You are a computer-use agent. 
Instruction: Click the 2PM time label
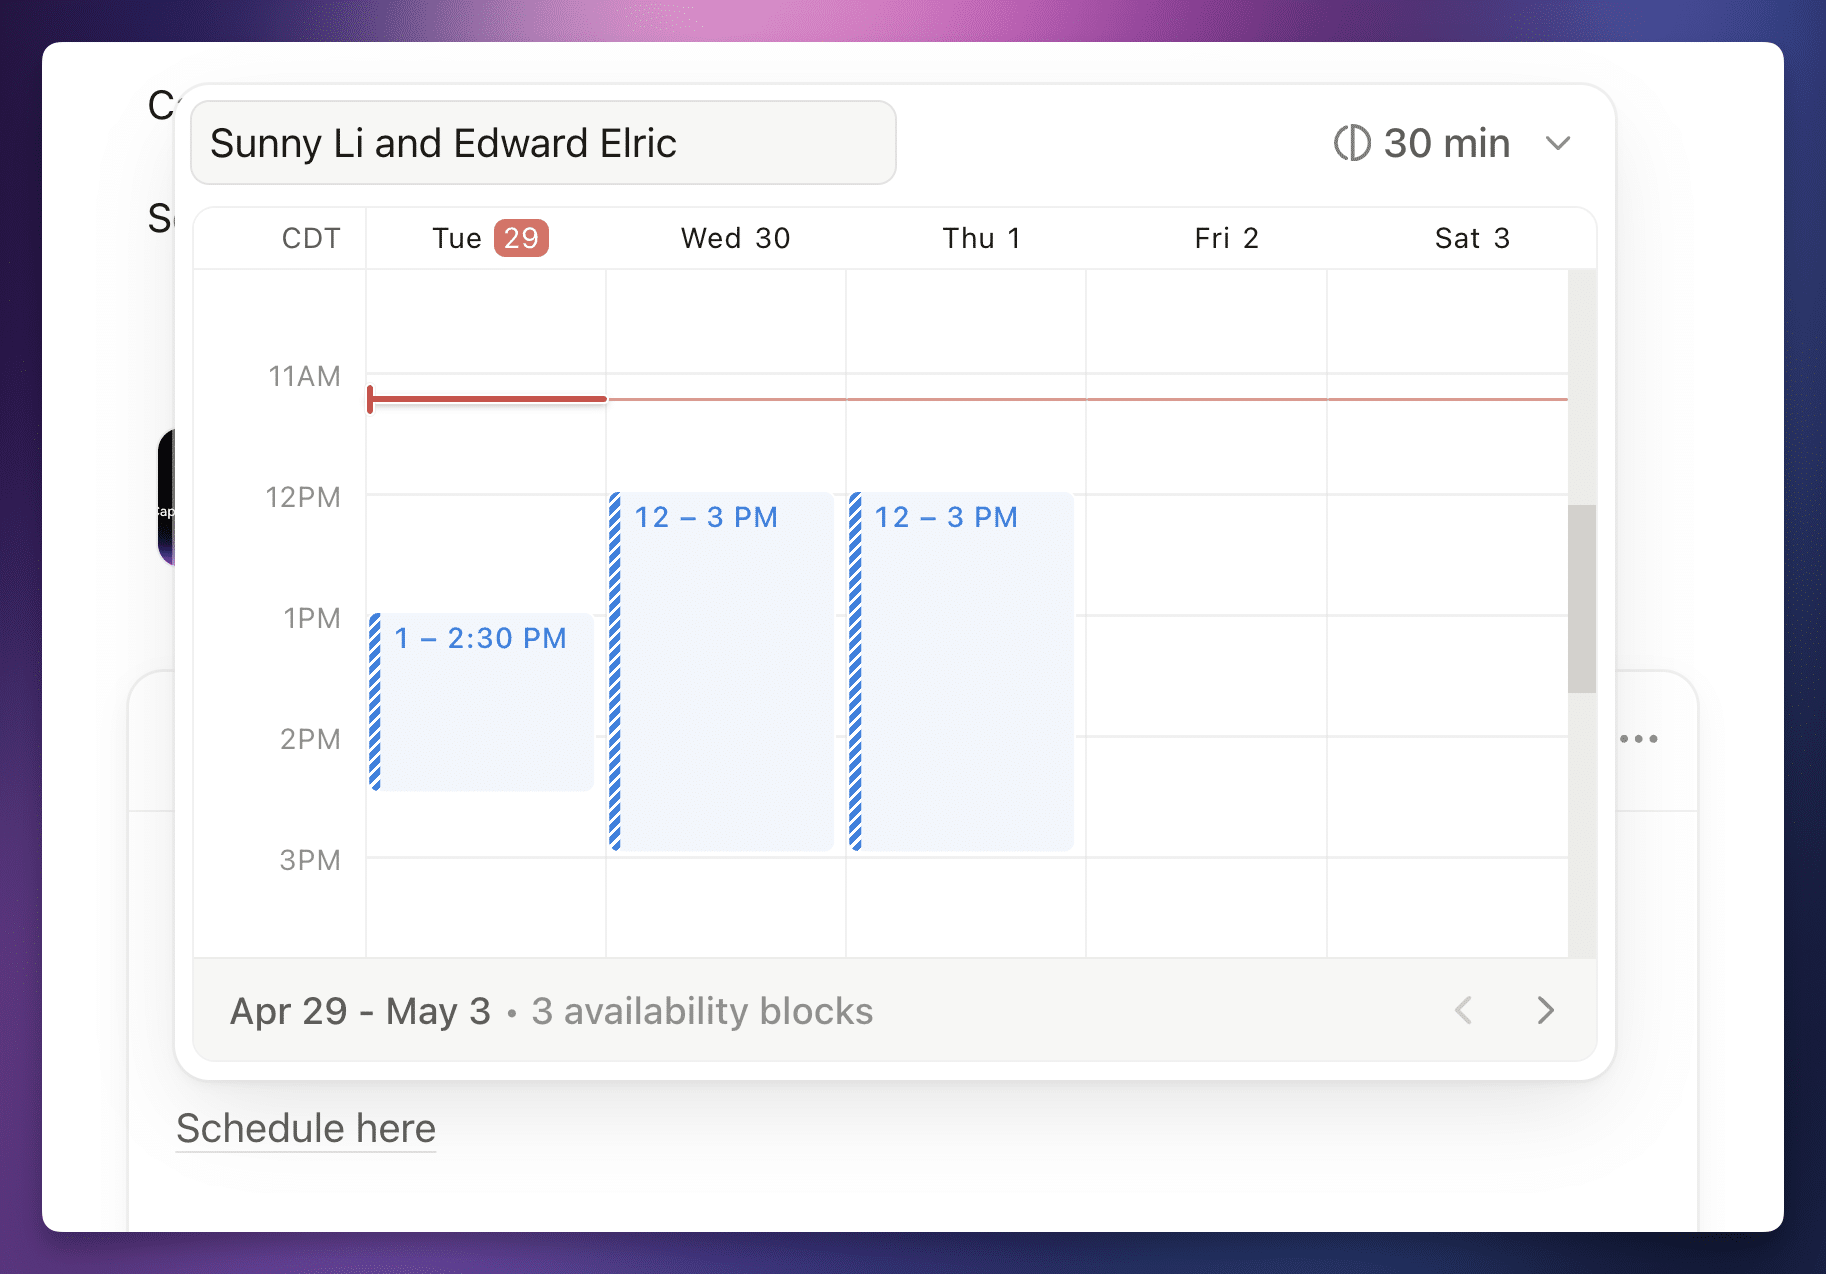click(310, 739)
